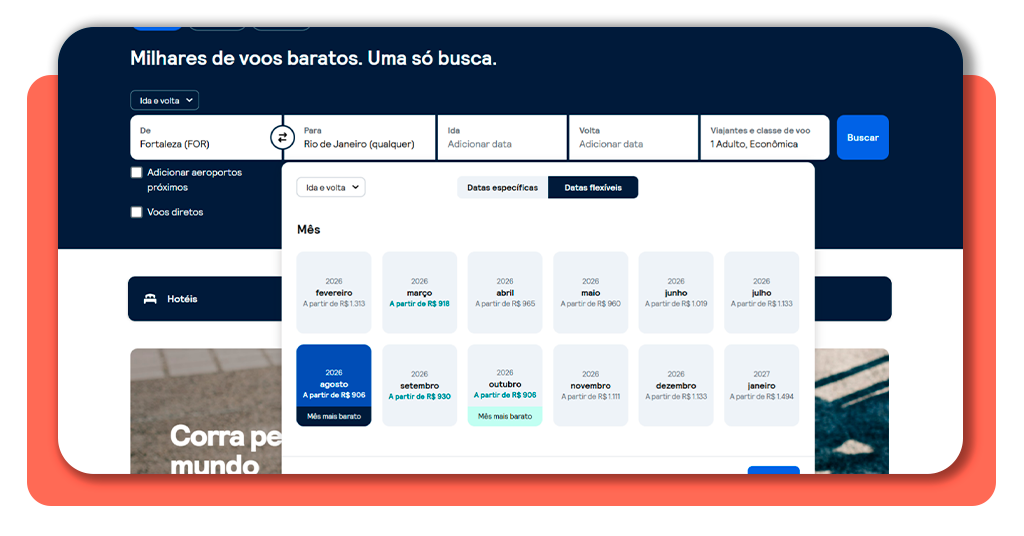1024x536 pixels.
Task: Choose dezembro 2026 month card
Action: (676, 385)
